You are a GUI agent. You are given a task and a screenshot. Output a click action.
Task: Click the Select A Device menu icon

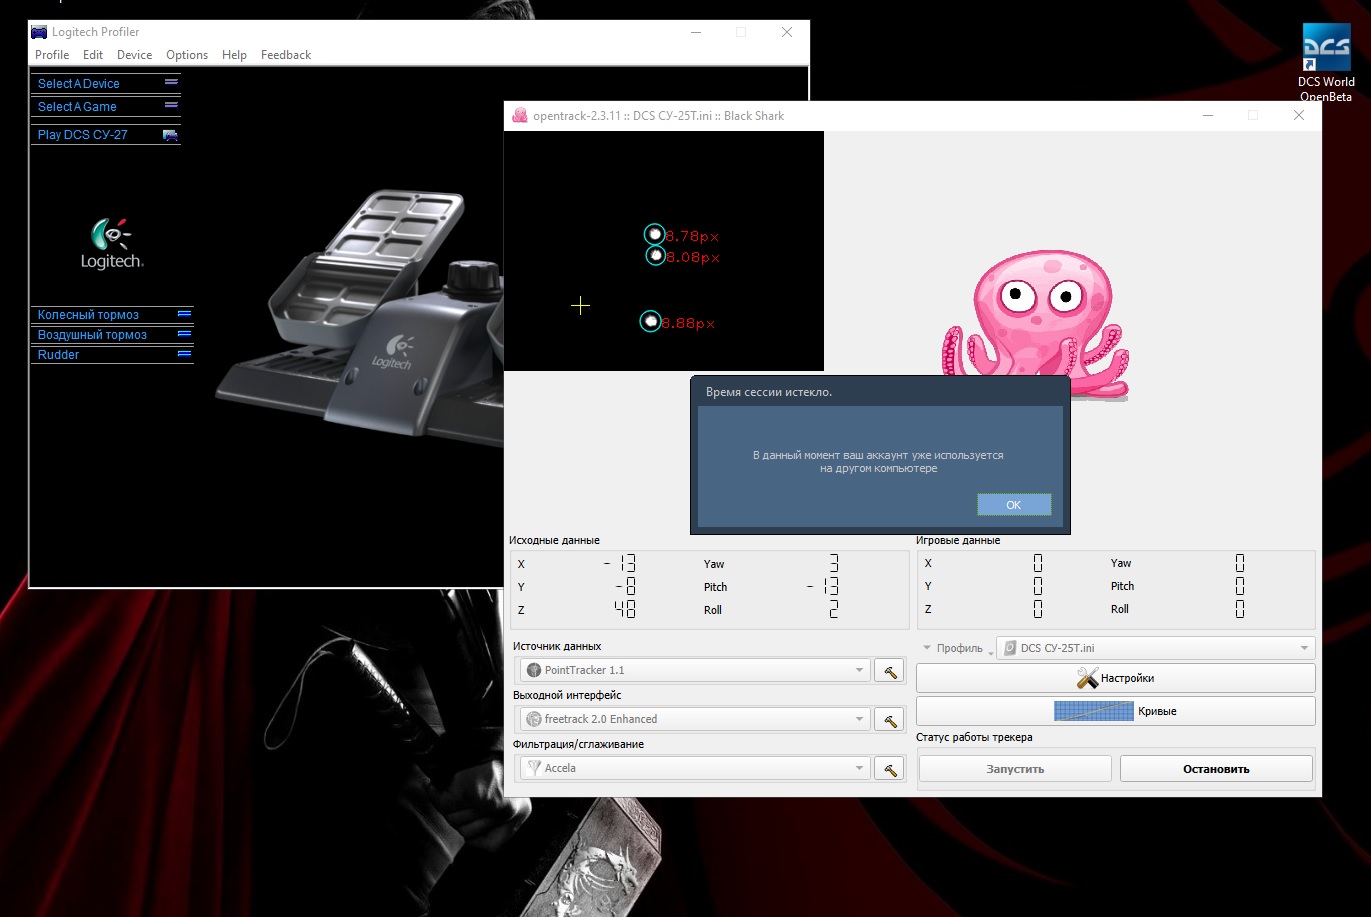coord(171,83)
